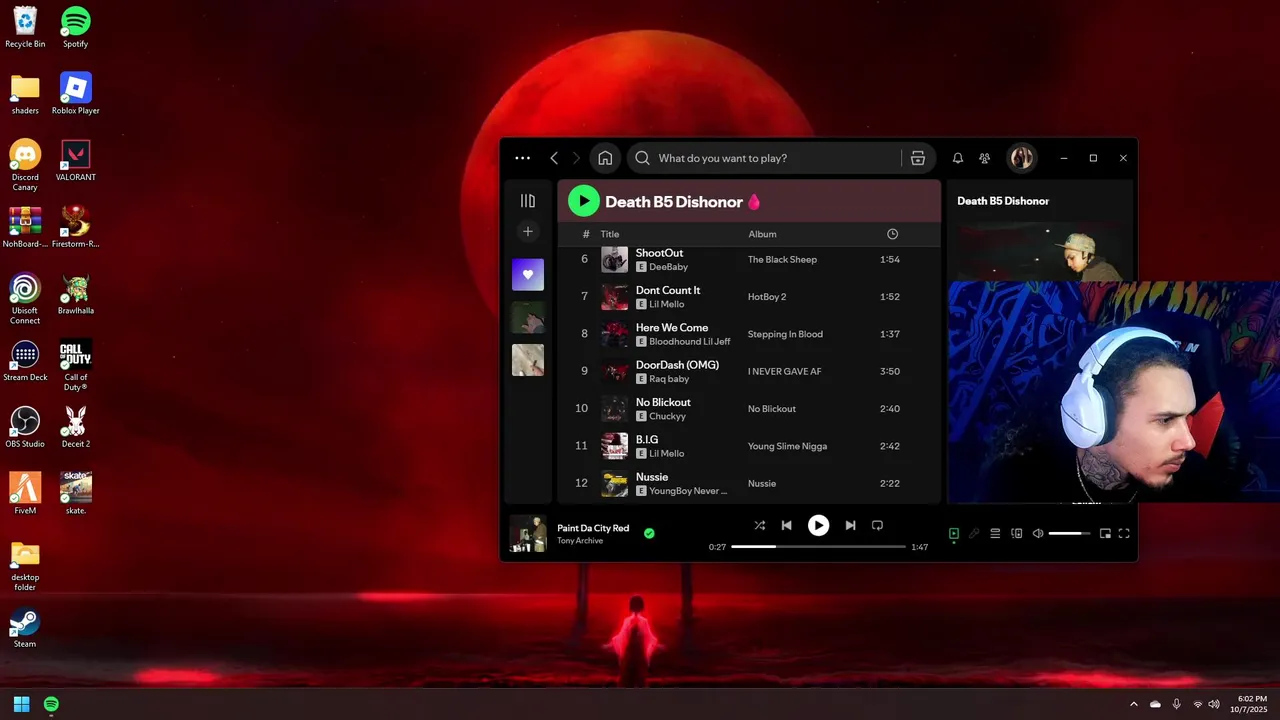Create a playlist with the plus icon
1280x720 pixels.
pos(528,232)
